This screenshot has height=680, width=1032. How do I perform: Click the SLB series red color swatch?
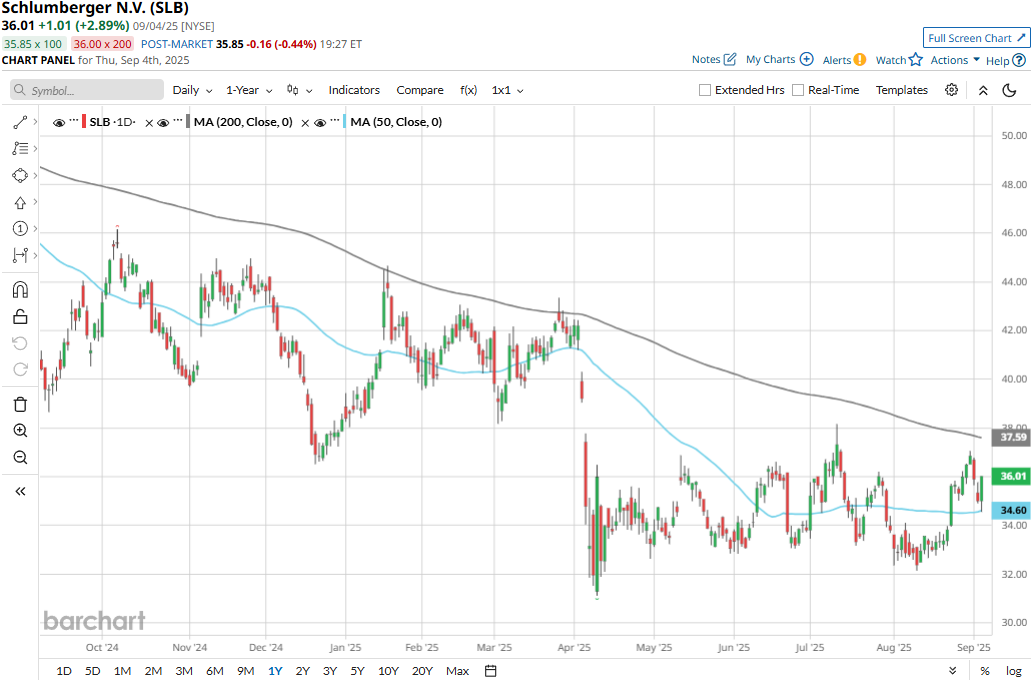tap(84, 122)
